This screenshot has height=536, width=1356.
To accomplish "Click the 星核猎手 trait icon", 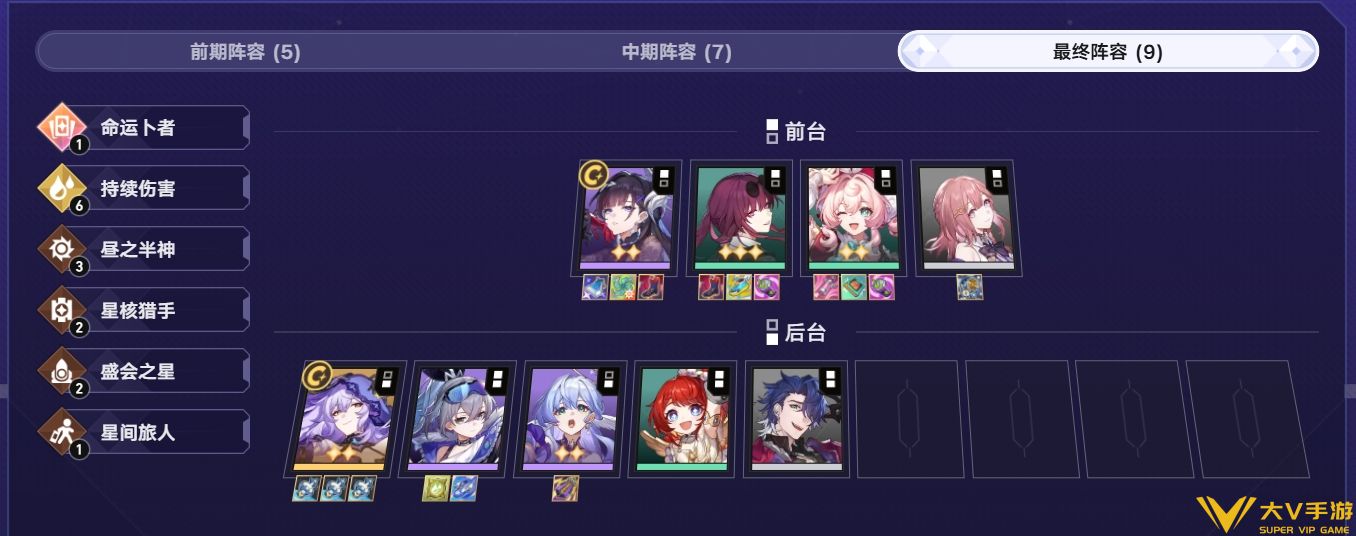I will point(63,311).
